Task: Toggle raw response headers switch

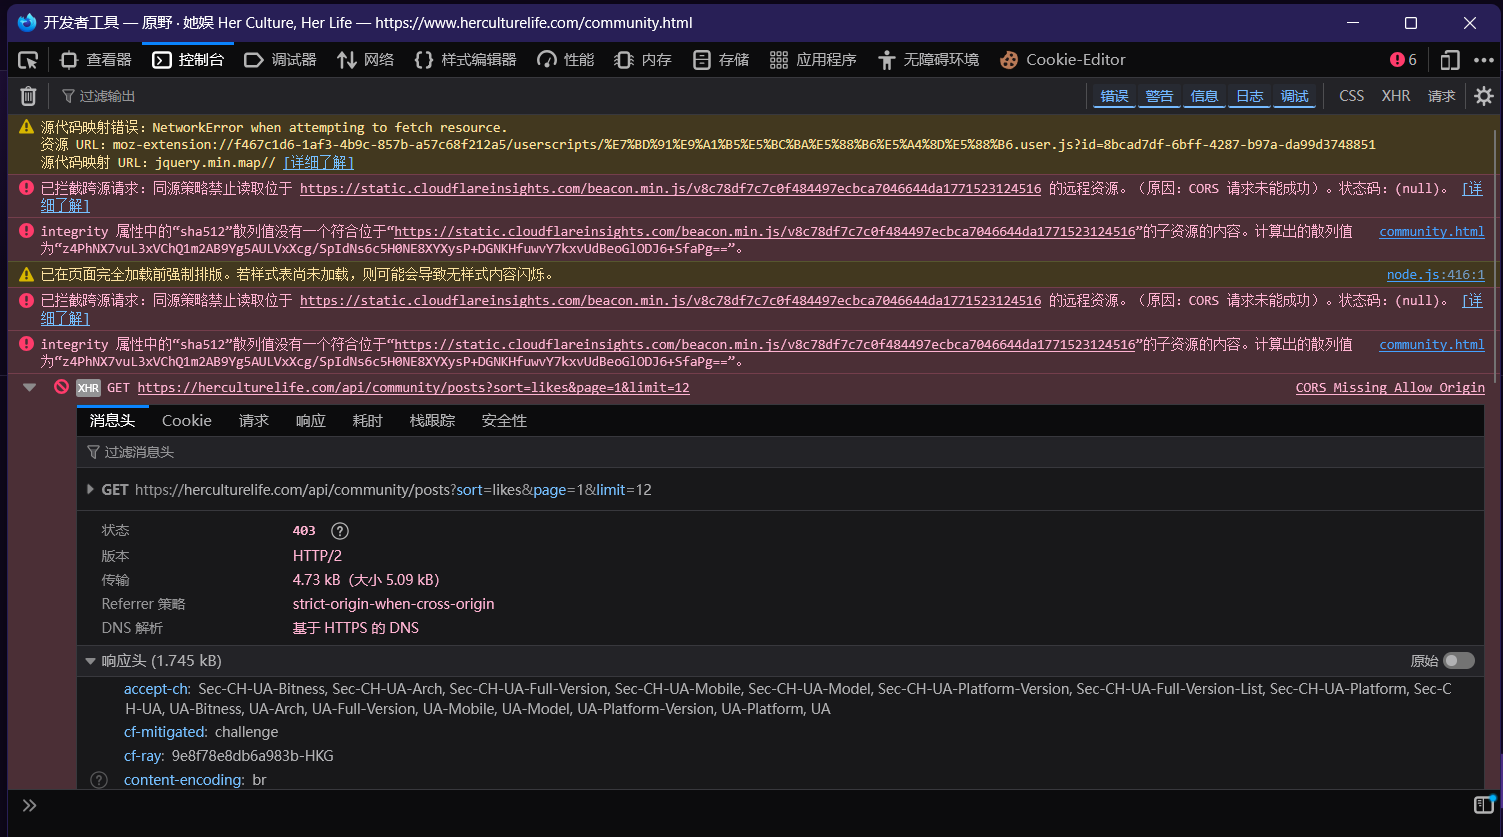Action: (x=1458, y=661)
